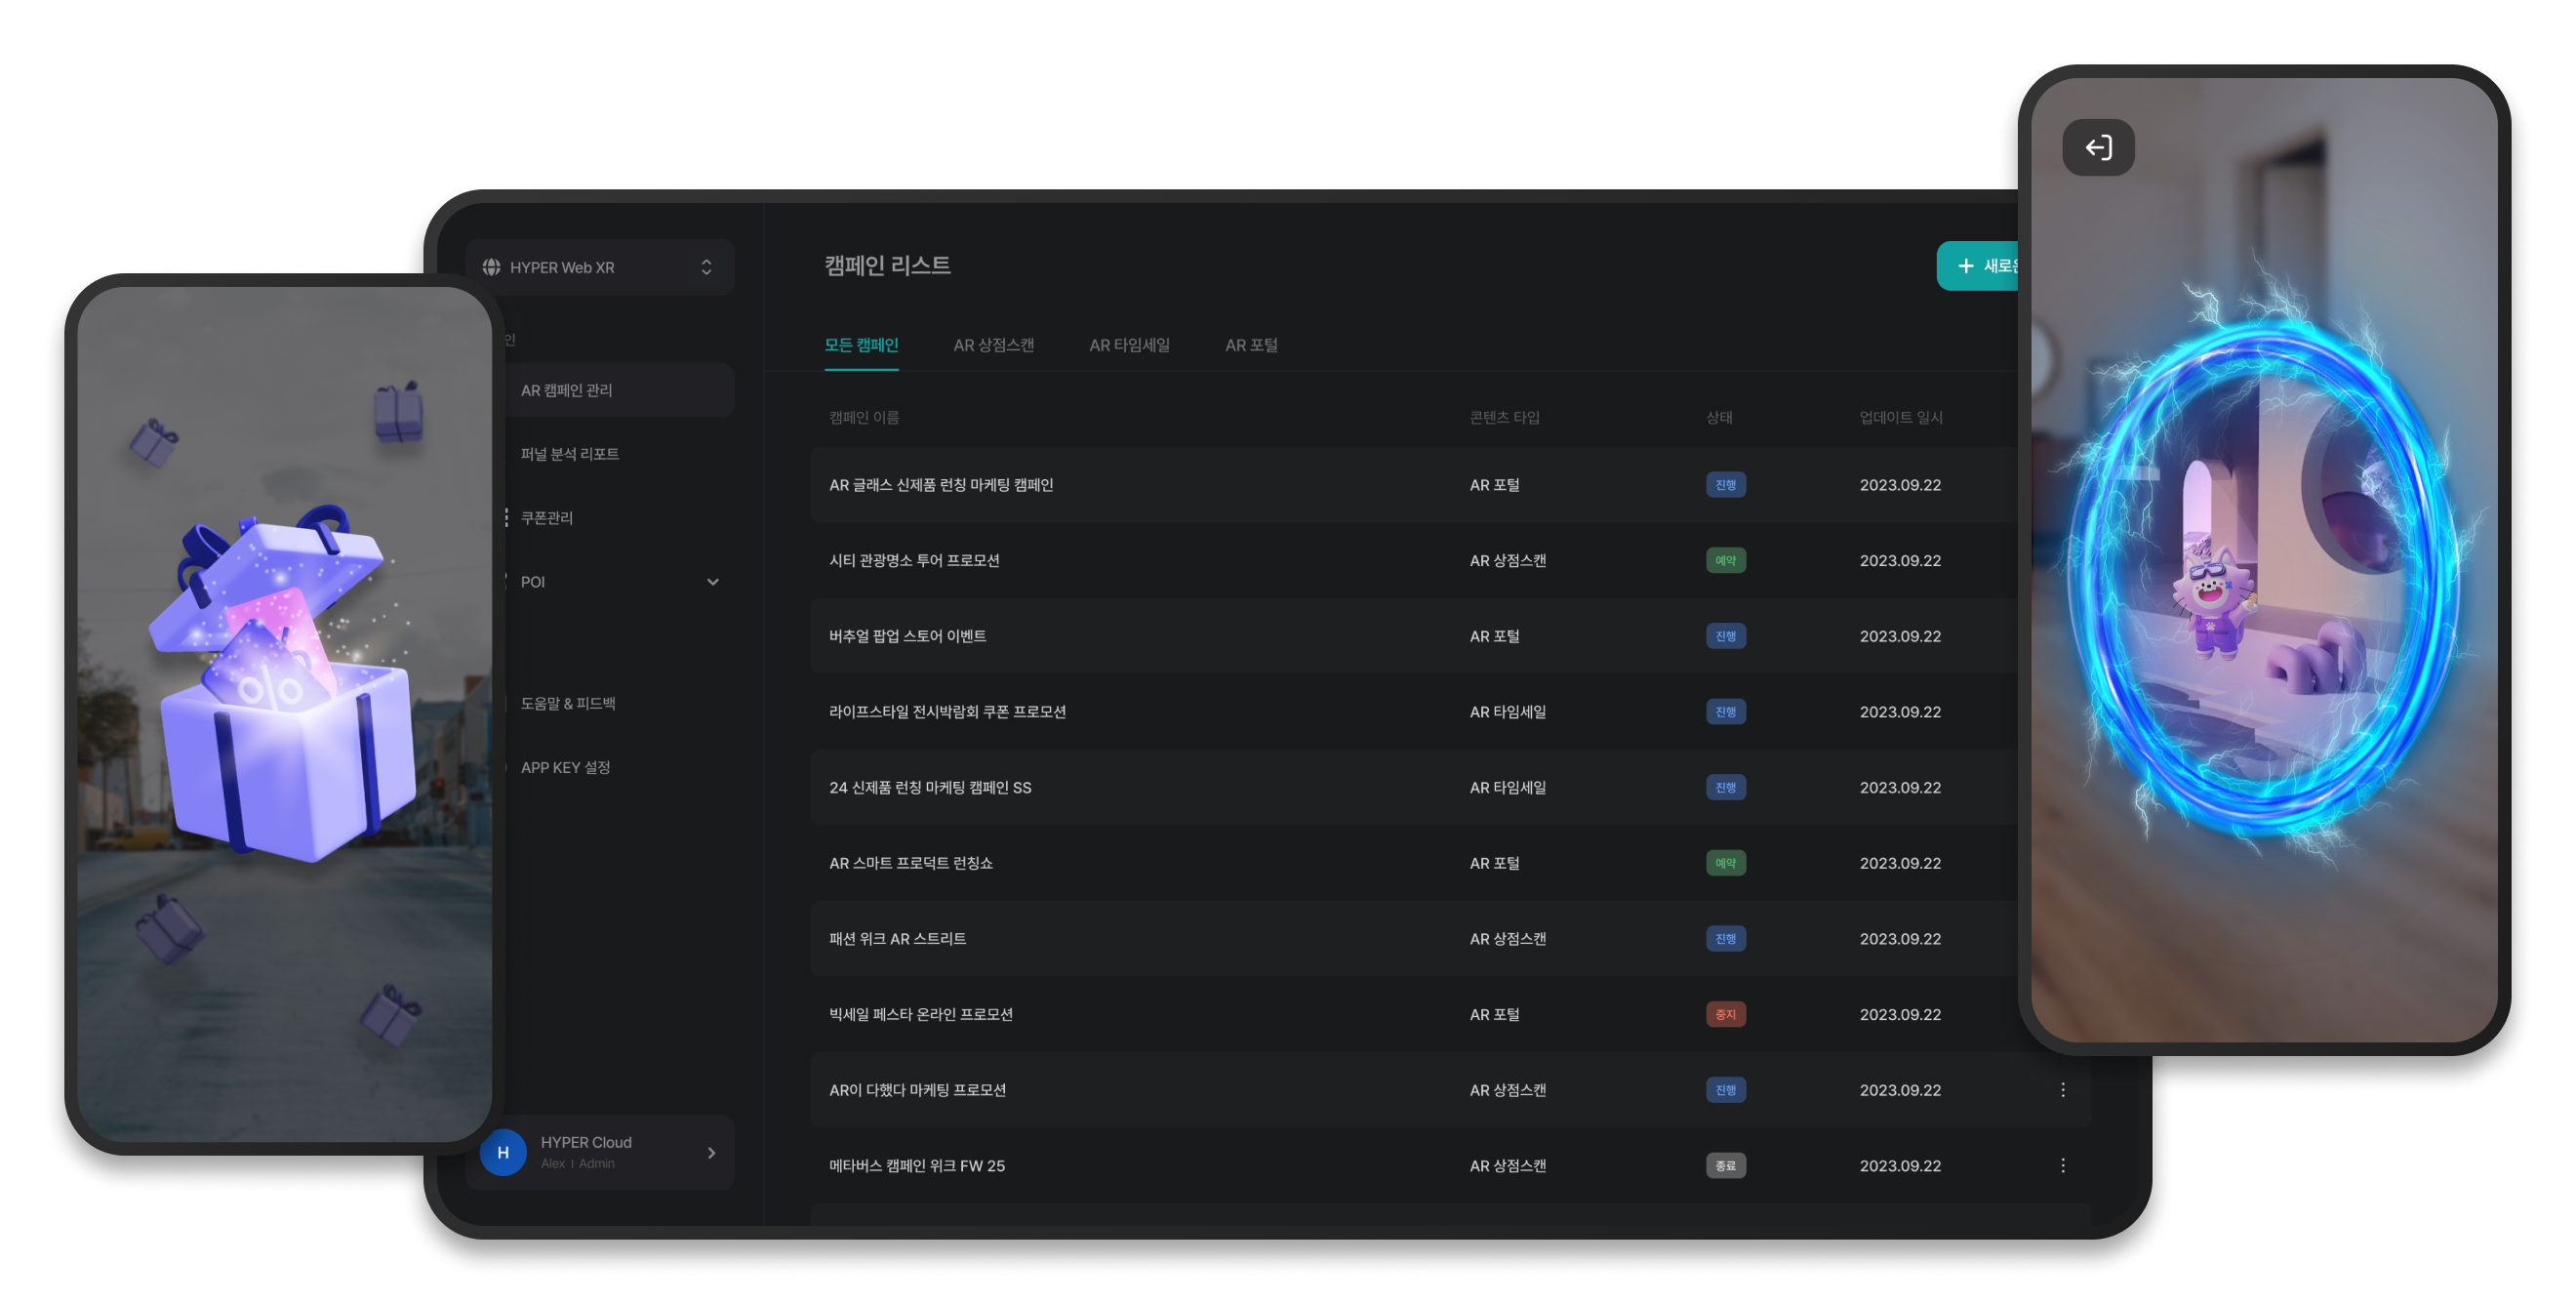This screenshot has height=1304, width=2576.
Task: Switch to the AR 상점스캔 tab
Action: (993, 345)
